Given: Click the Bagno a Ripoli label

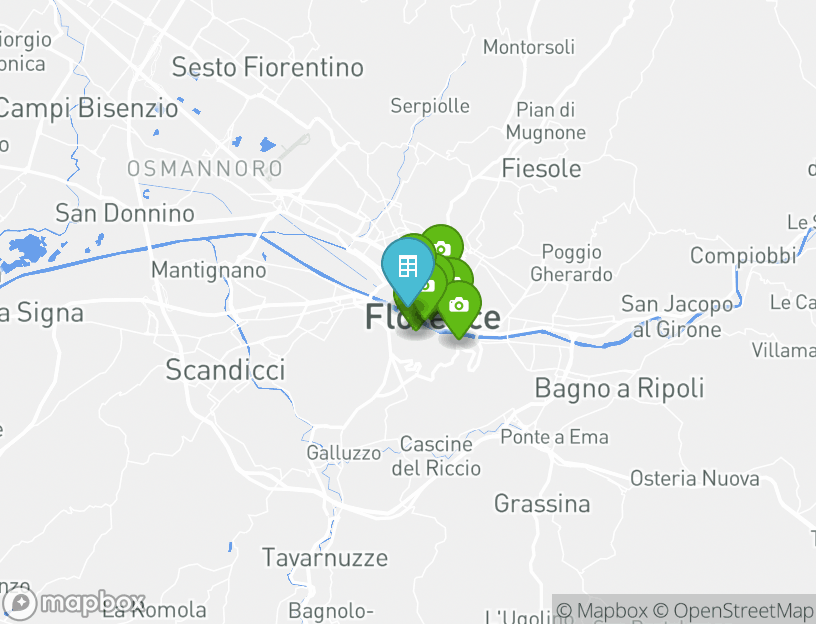Looking at the screenshot, I should click(x=619, y=389).
